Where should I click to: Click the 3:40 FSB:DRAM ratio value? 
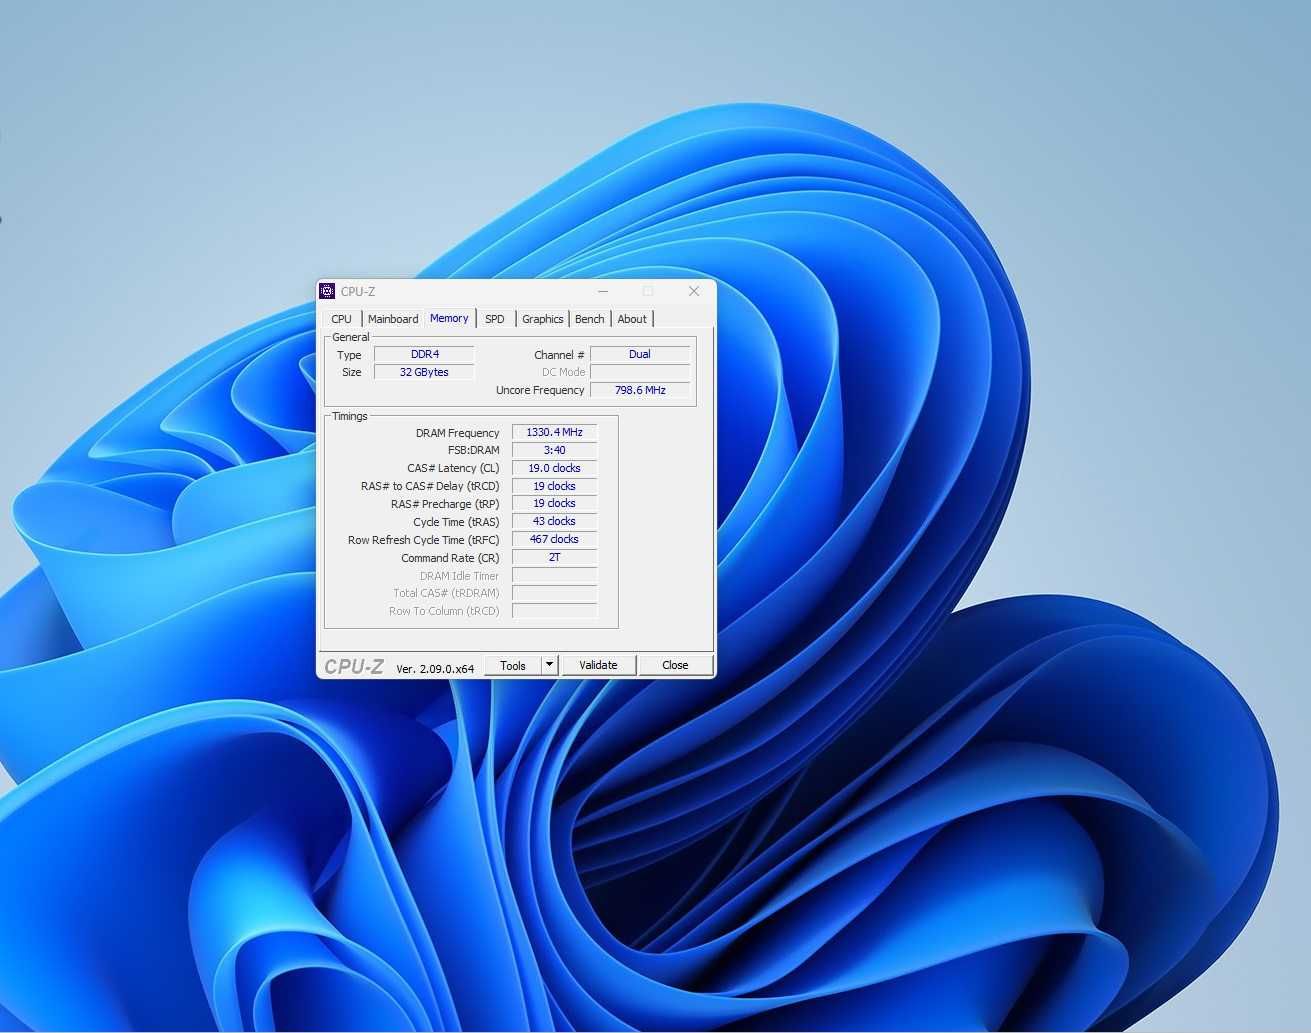[555, 450]
